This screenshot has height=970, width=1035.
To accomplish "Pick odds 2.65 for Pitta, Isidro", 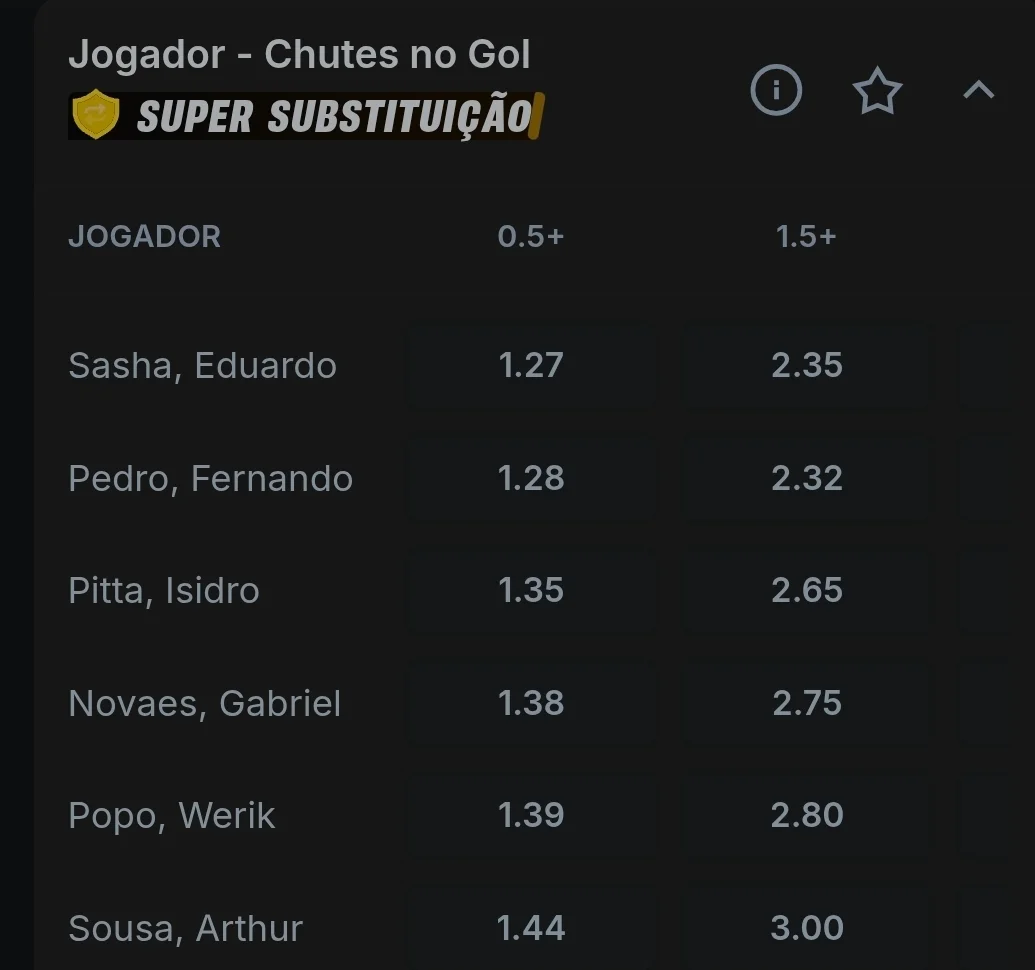I will (x=806, y=590).
